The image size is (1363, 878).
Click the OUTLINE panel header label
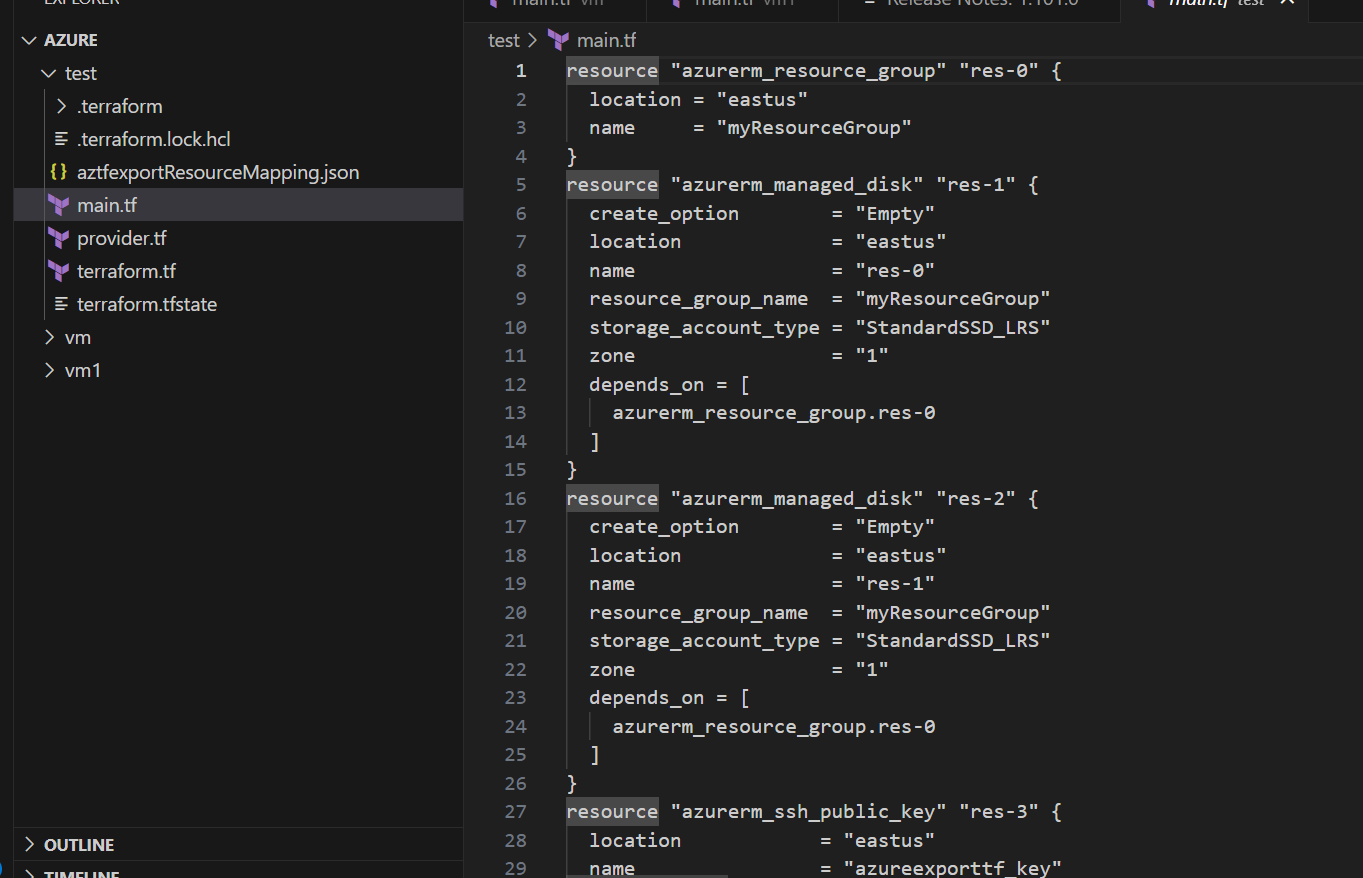[79, 845]
